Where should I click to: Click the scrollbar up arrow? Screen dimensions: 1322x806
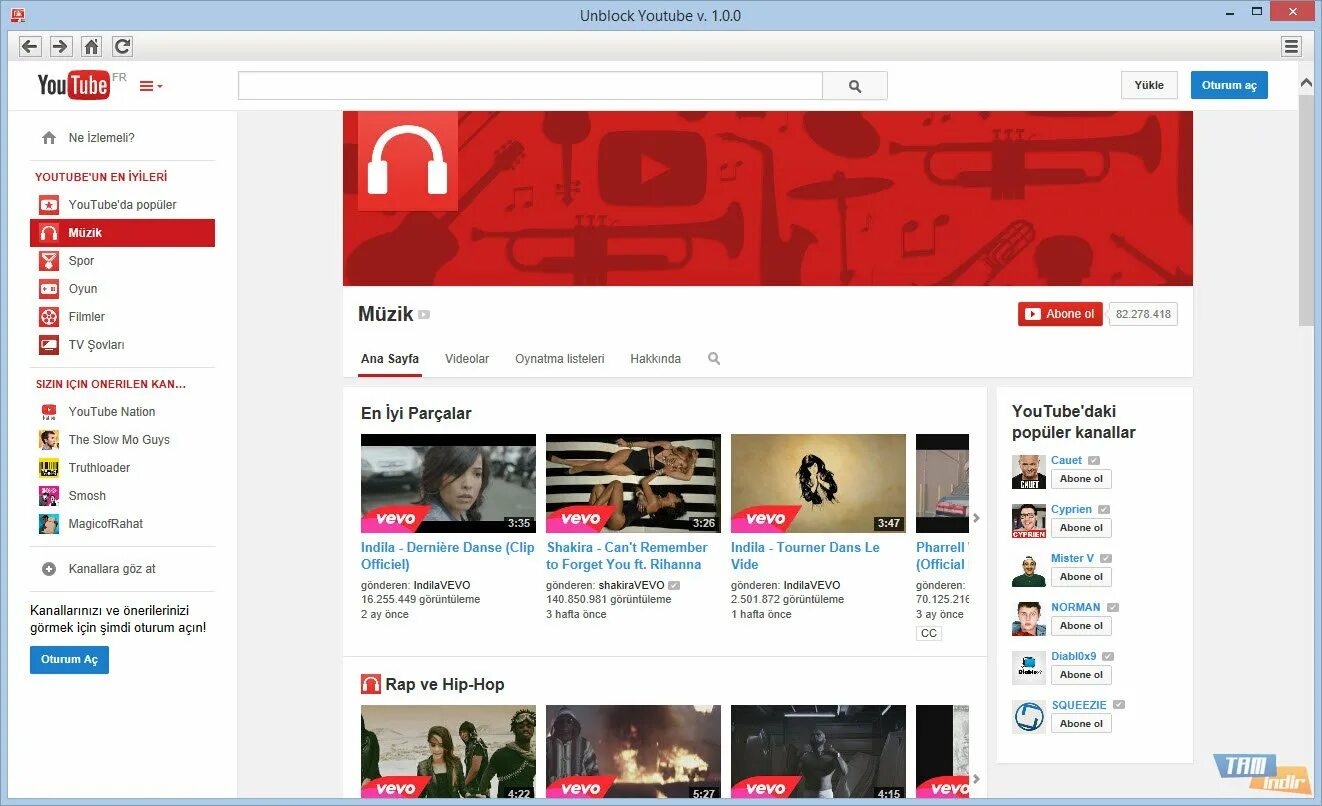[x=1306, y=81]
